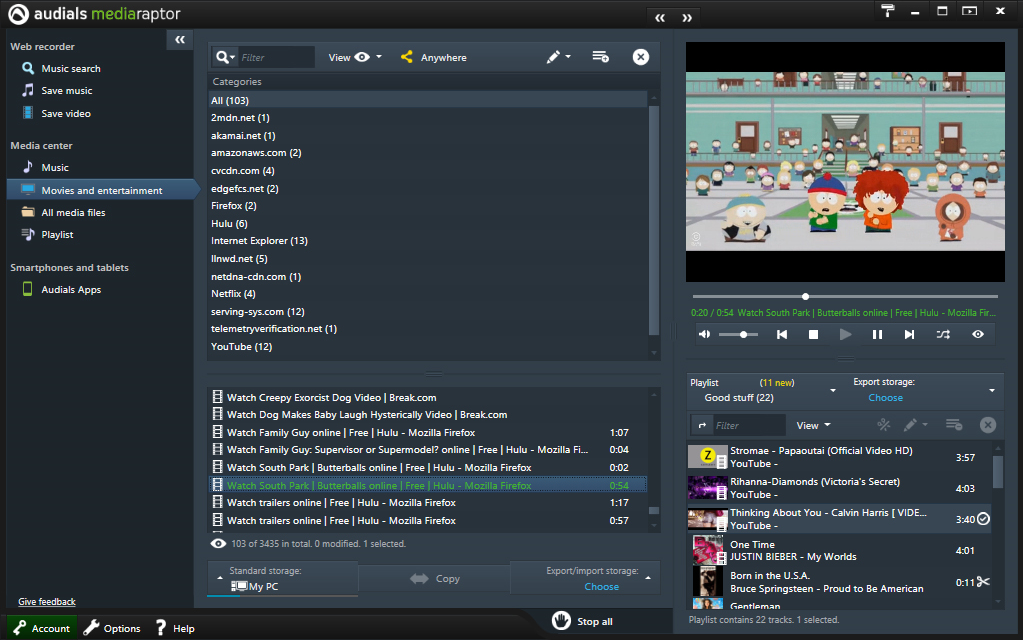Seek within the video progress bar

(x=844, y=296)
